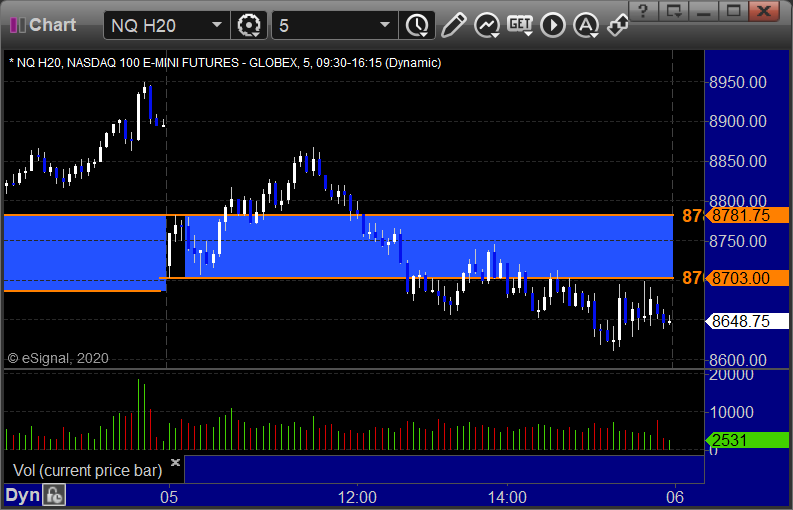Viewport: 793px width, 510px height.
Task: Click the 10000 volume axis label
Action: pyautogui.click(x=731, y=412)
